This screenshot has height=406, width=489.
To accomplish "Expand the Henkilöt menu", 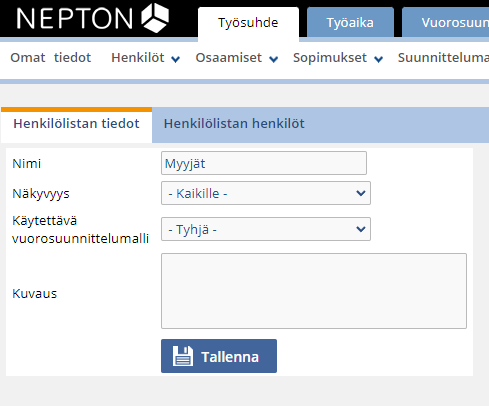I will pyautogui.click(x=145, y=58).
